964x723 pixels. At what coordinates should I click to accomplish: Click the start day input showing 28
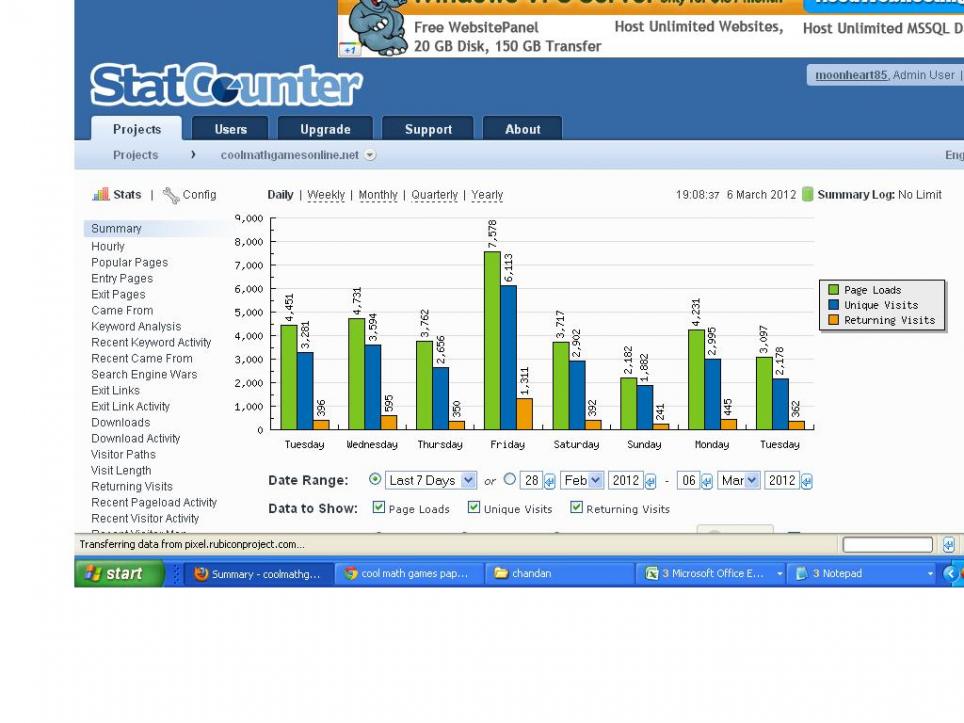click(x=532, y=480)
